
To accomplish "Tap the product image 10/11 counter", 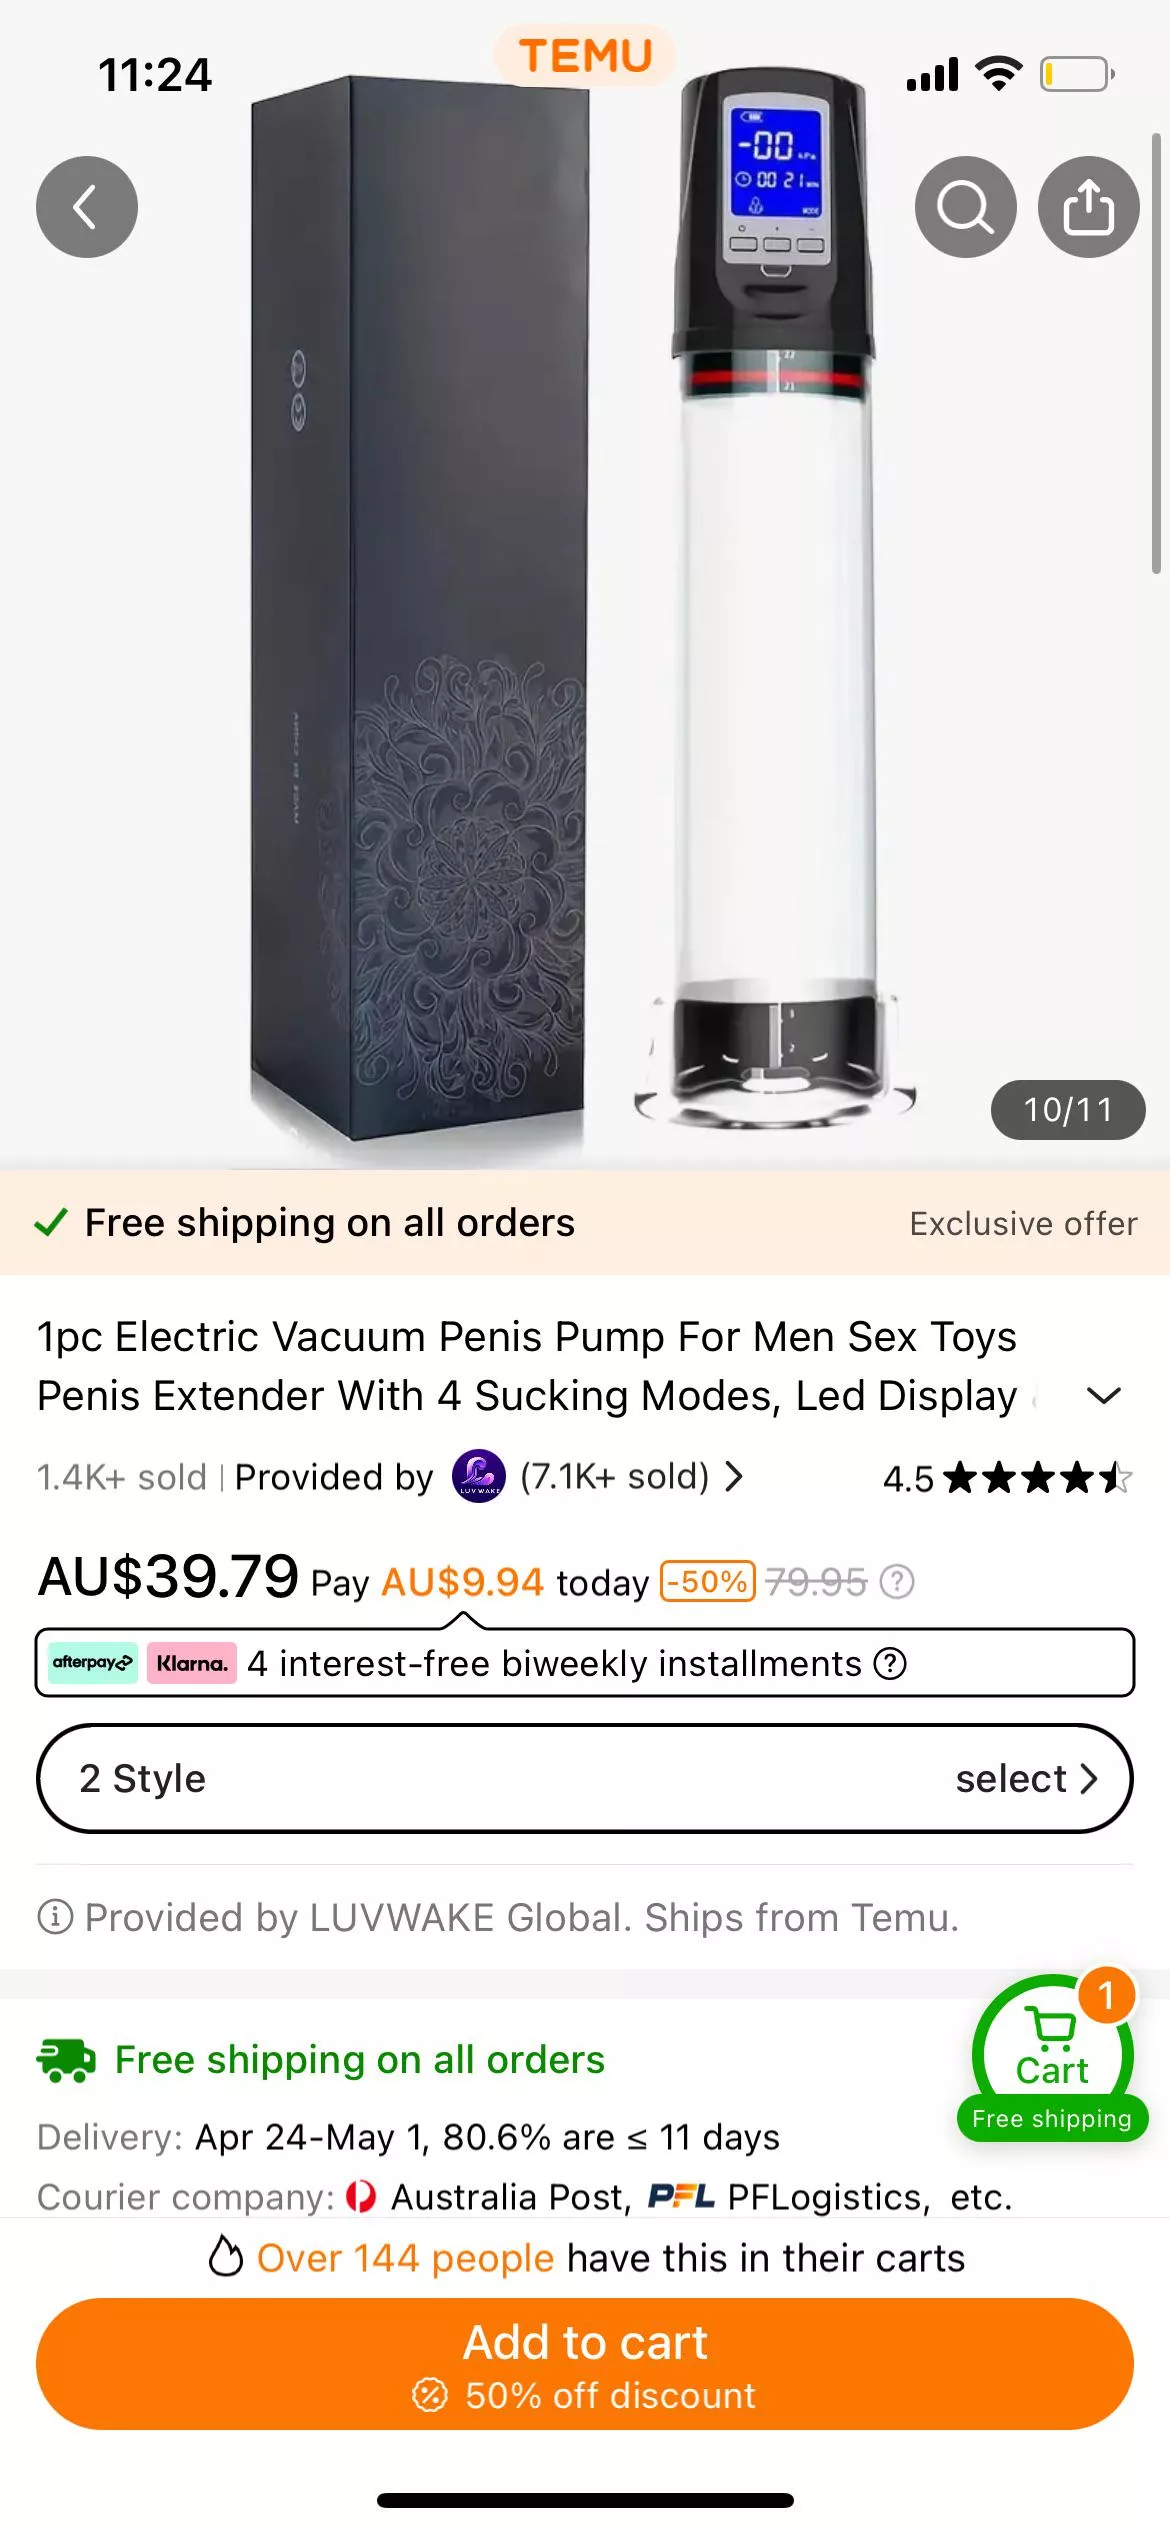I will (x=1067, y=1110).
